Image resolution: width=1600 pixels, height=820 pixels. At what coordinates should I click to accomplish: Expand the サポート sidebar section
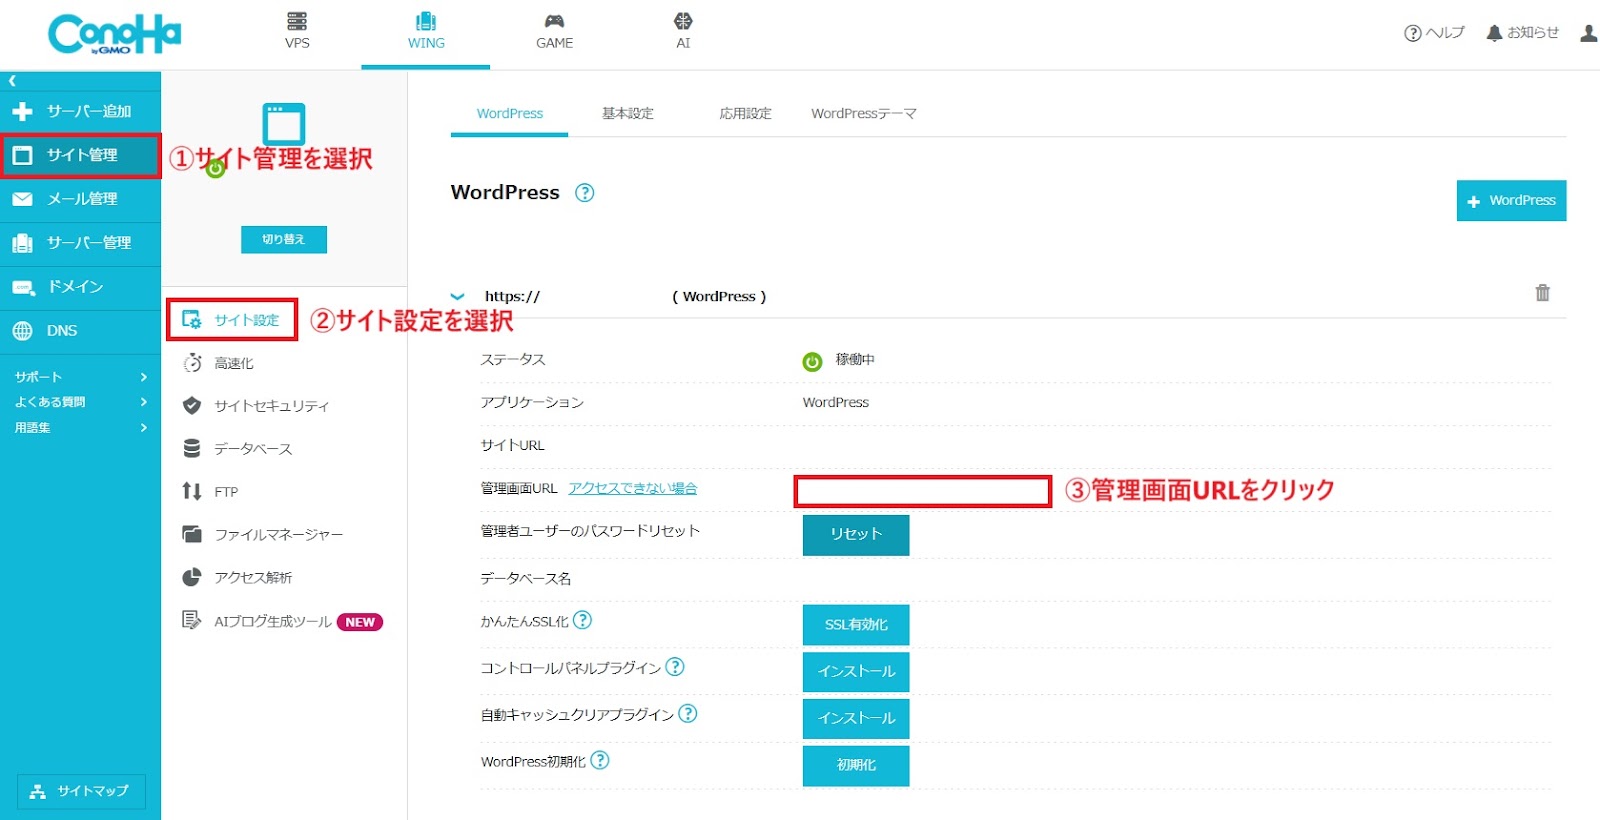[80, 377]
